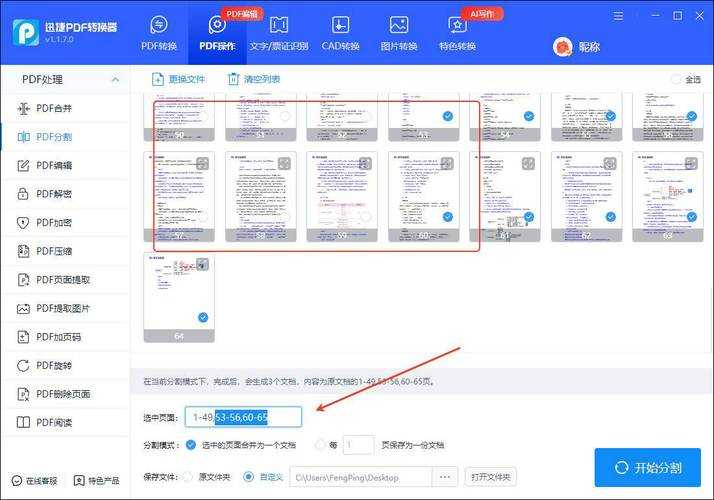Switch to the PDF转换 tab
The height and width of the screenshot is (500, 714).
pos(159,33)
